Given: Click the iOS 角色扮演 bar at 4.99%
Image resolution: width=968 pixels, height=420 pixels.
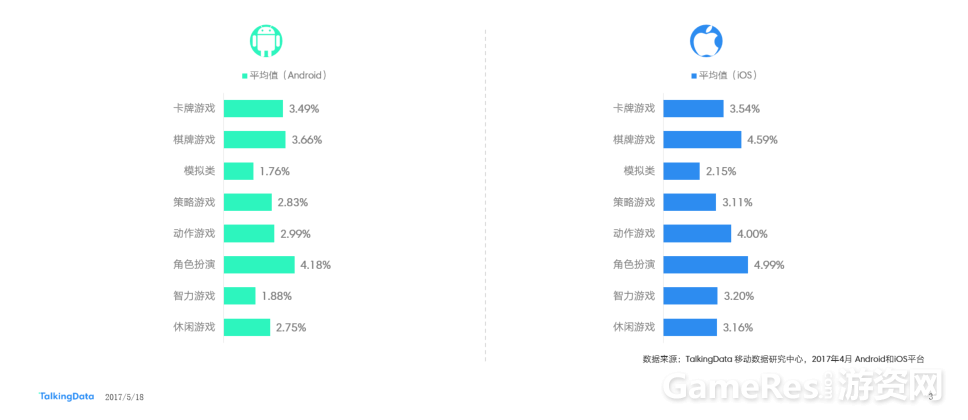Looking at the screenshot, I should [x=706, y=264].
